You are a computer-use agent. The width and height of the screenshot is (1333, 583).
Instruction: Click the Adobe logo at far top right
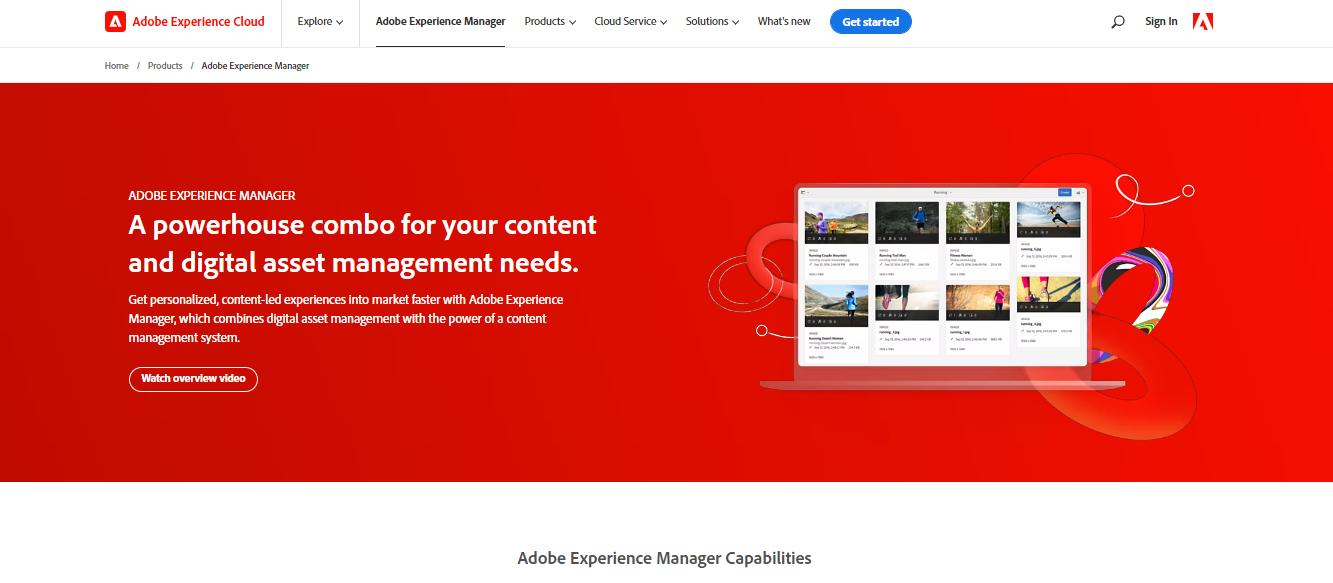click(1202, 20)
